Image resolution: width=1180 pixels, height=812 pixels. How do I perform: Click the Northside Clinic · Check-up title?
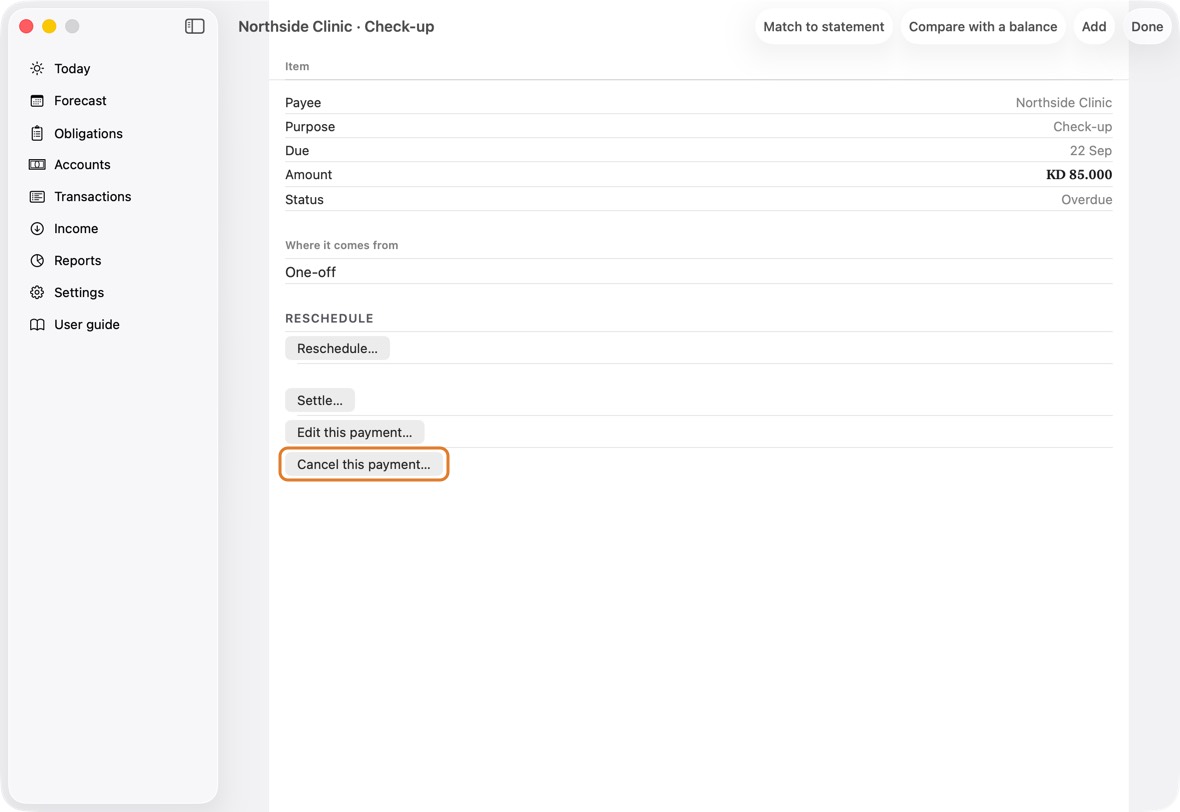point(336,26)
